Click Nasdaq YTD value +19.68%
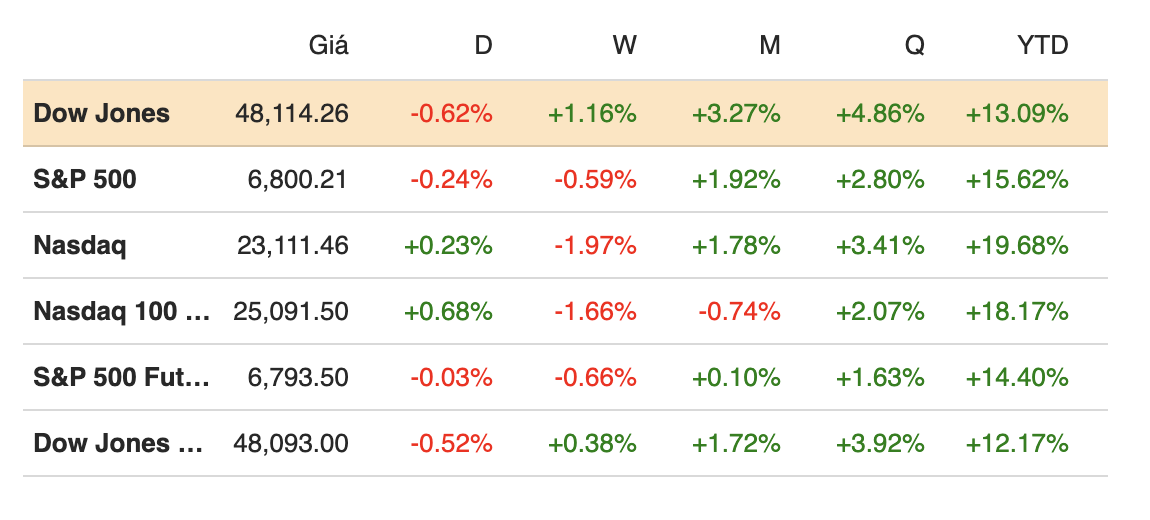1150x520 pixels. click(x=1017, y=245)
